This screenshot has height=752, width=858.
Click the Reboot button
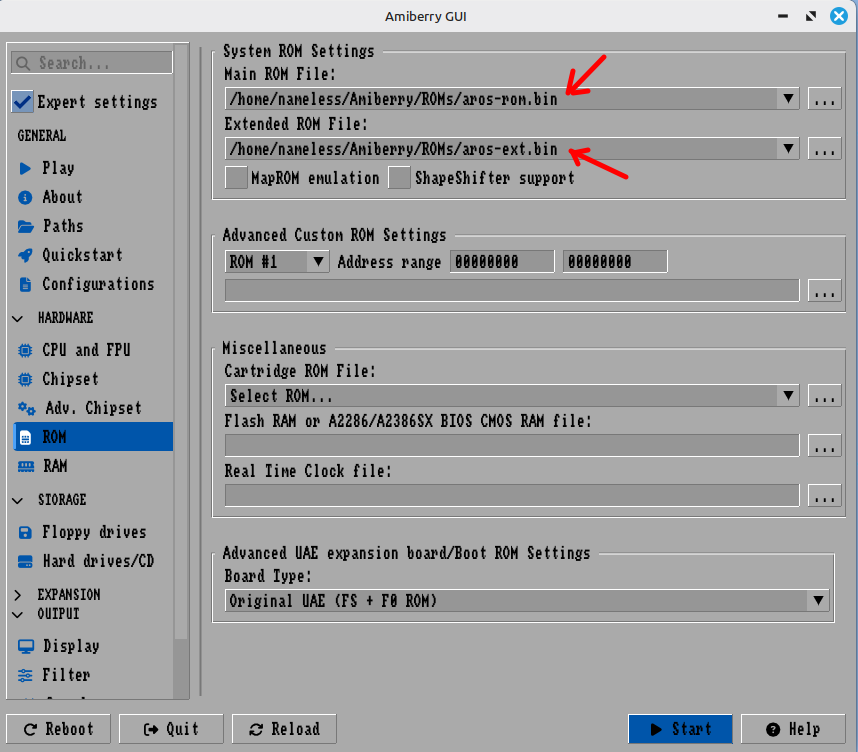pos(59,729)
